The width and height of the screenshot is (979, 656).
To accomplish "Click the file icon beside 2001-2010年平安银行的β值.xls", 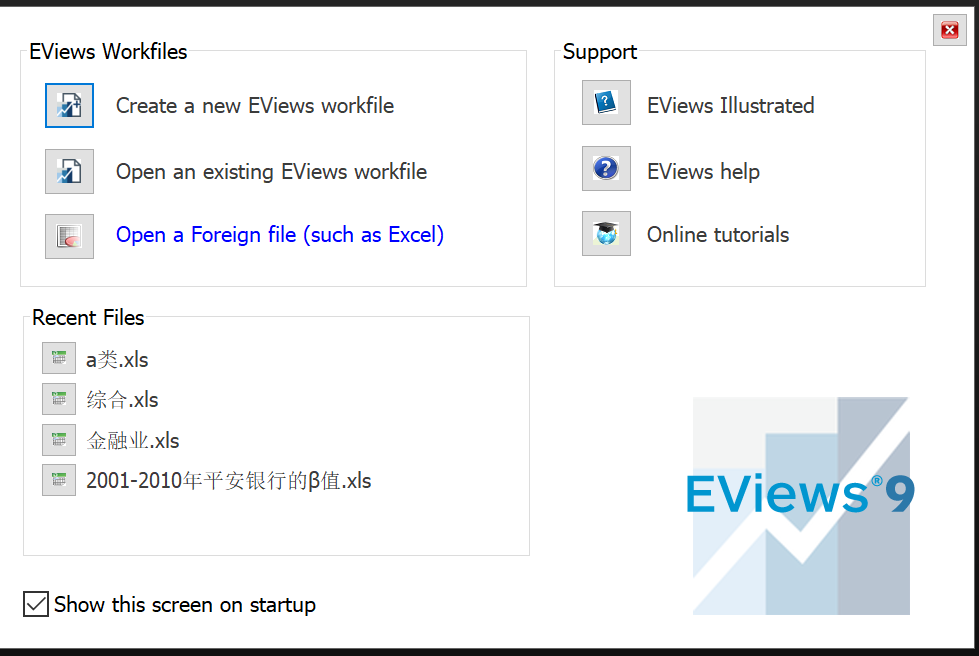I will tap(59, 480).
